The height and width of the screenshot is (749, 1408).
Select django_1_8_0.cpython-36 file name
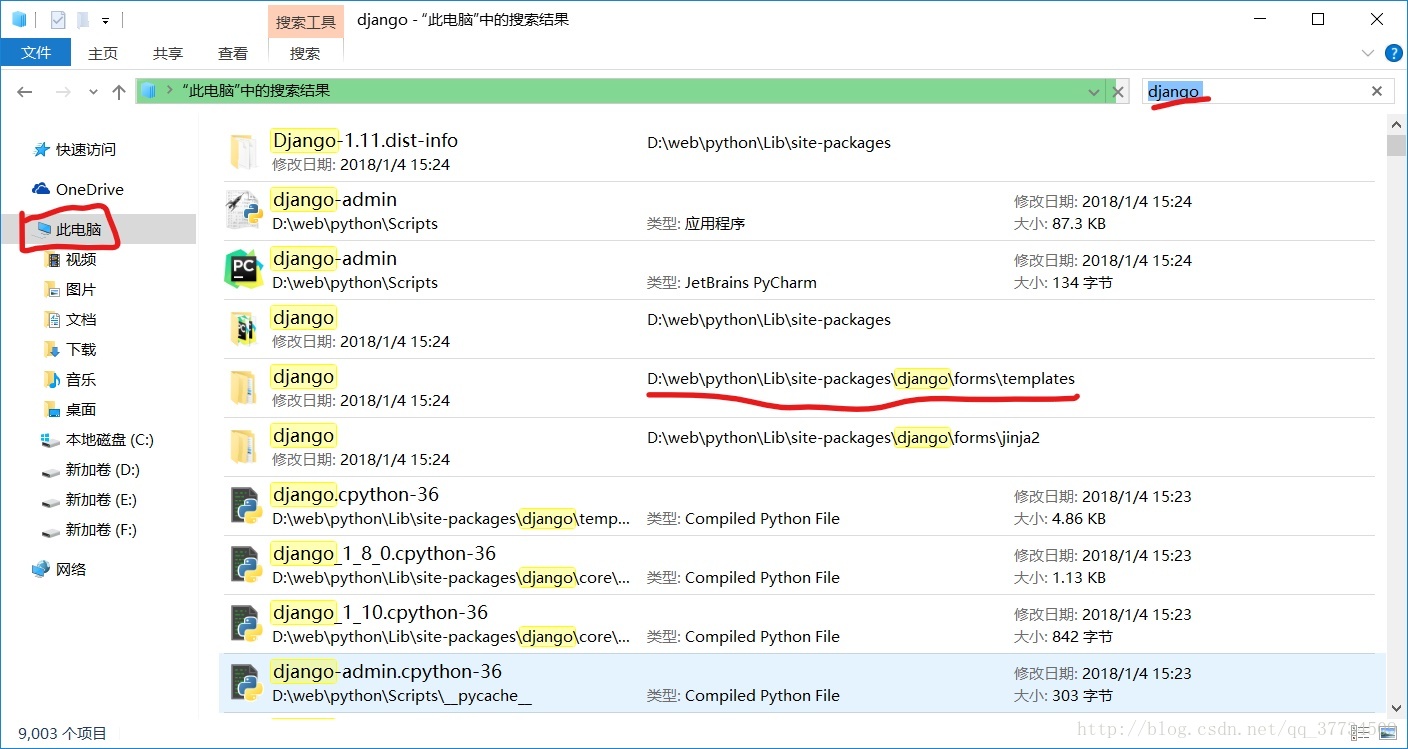click(383, 554)
